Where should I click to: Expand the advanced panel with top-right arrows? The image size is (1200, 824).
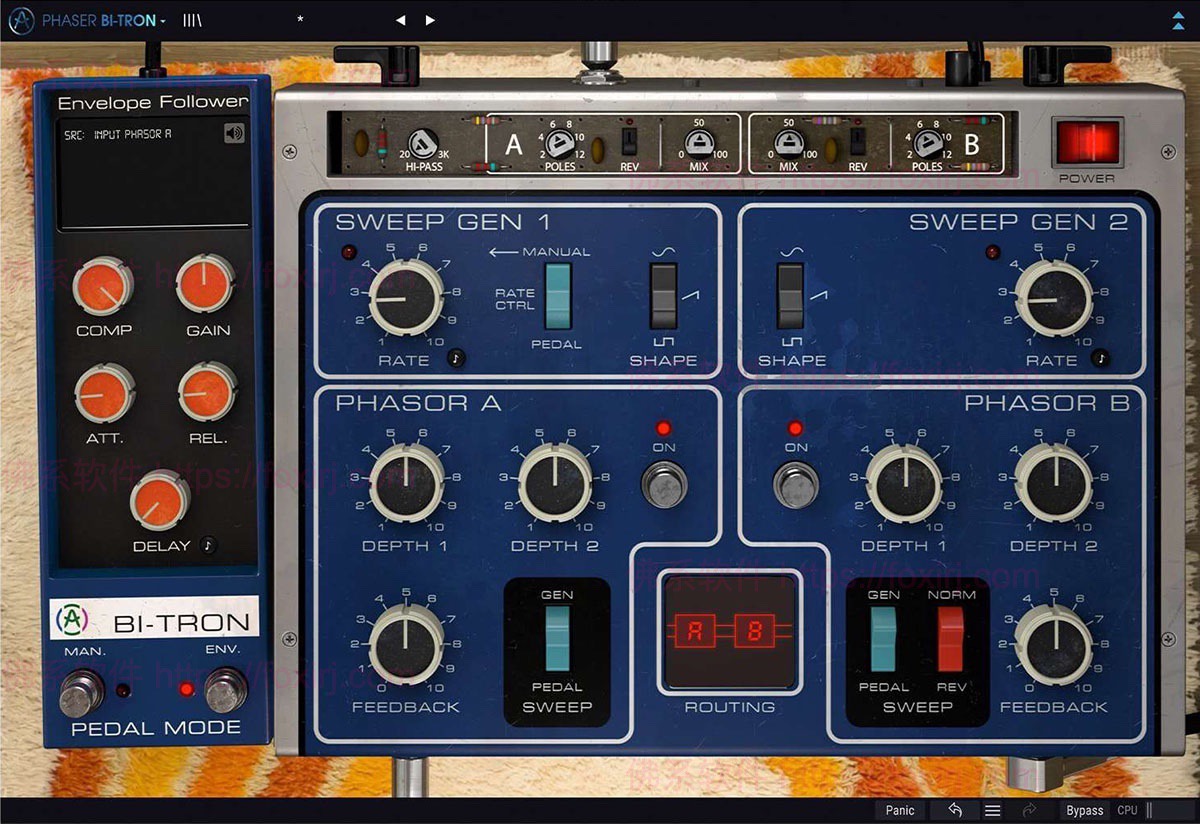1176,20
